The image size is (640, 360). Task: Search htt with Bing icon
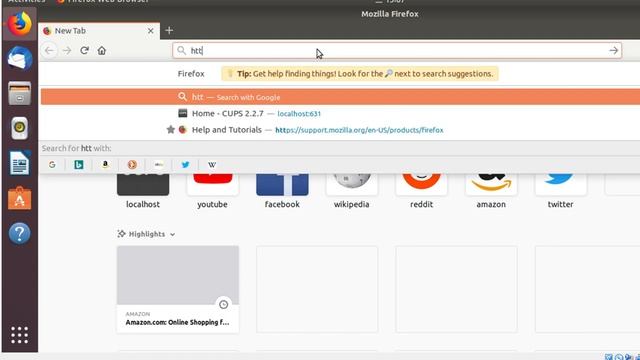pos(79,164)
